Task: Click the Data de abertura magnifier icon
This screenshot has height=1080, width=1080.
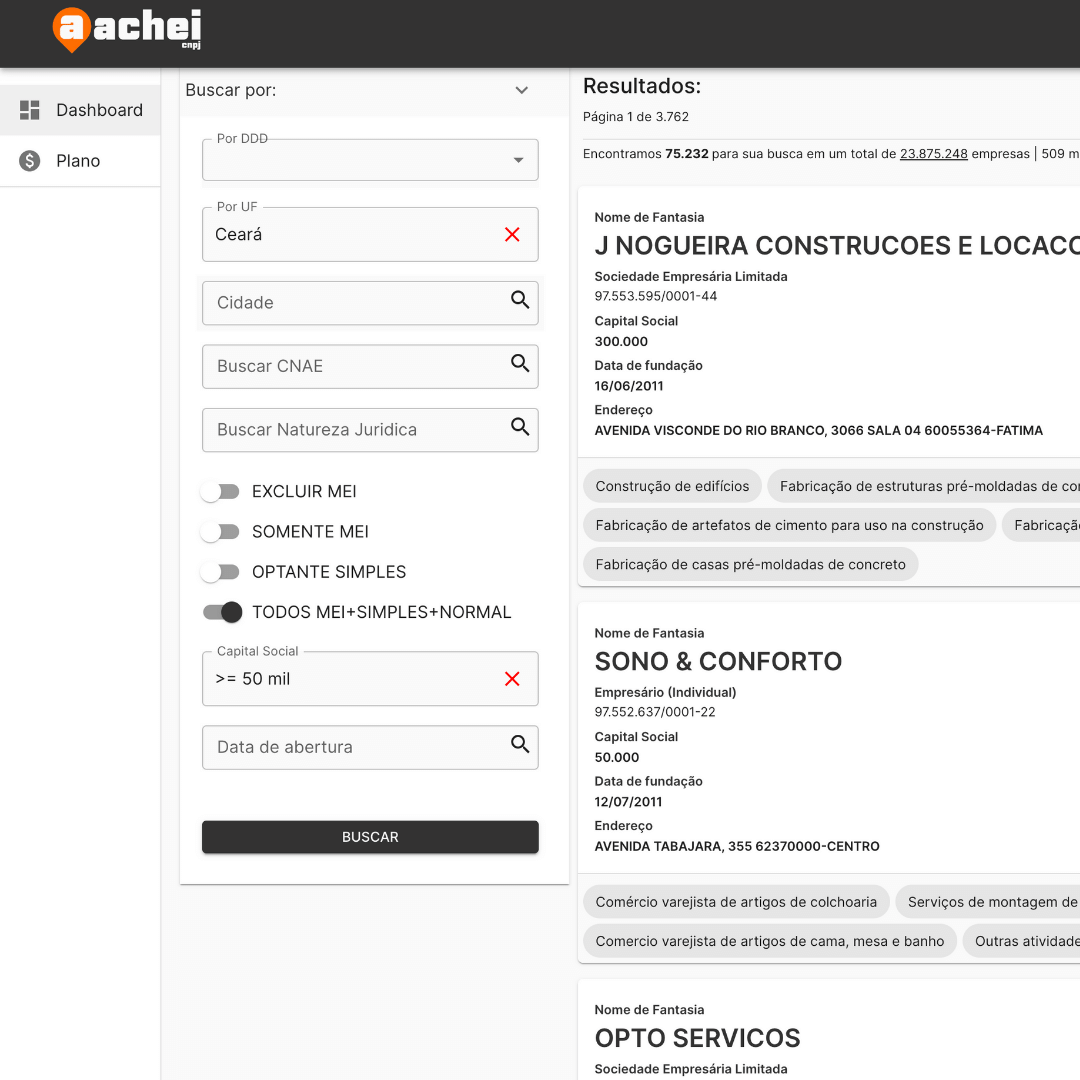Action: point(520,744)
